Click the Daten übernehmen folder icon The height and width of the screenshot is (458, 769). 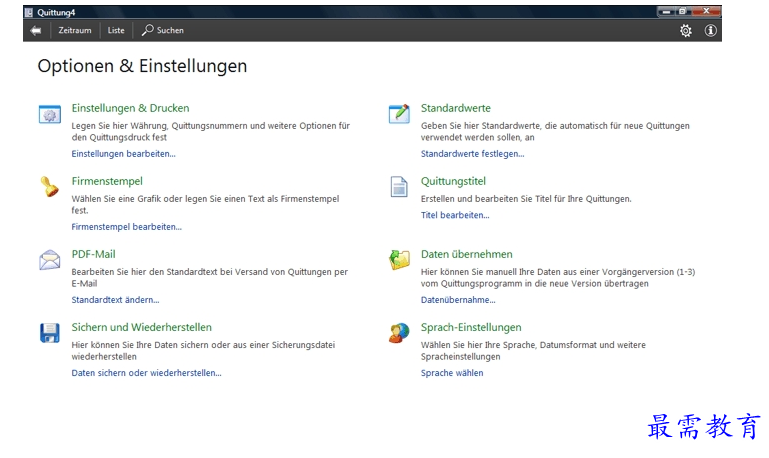tap(399, 260)
